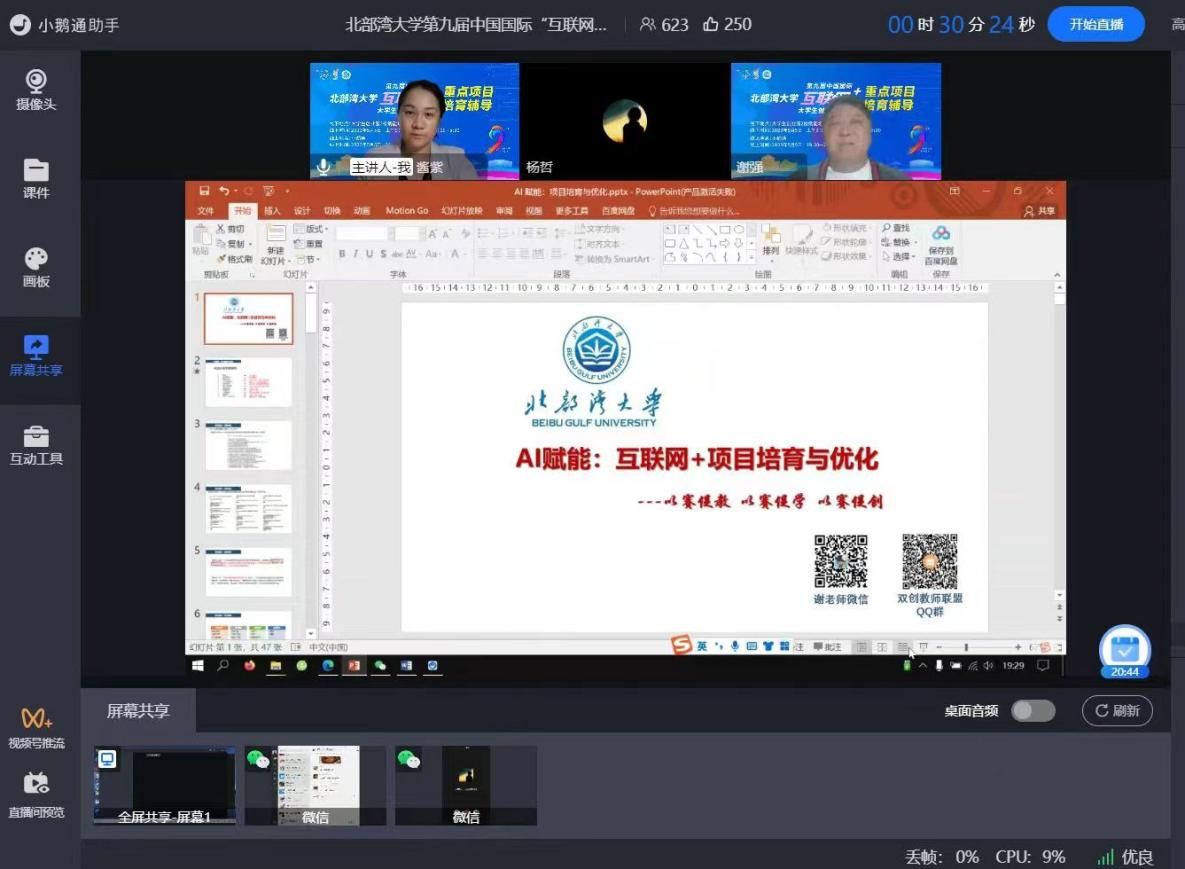Click the microphone icon on presenter video
This screenshot has height=869, width=1185.
pyautogui.click(x=323, y=166)
